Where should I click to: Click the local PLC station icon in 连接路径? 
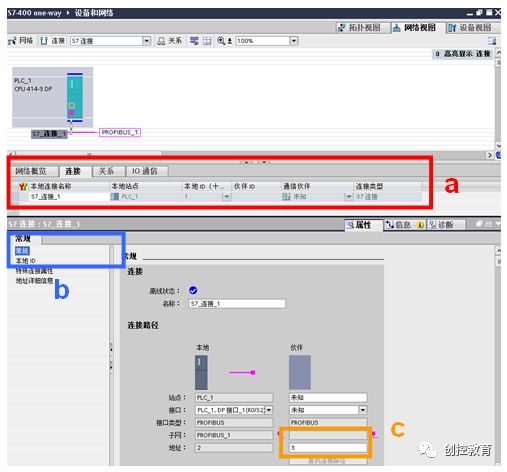(201, 372)
